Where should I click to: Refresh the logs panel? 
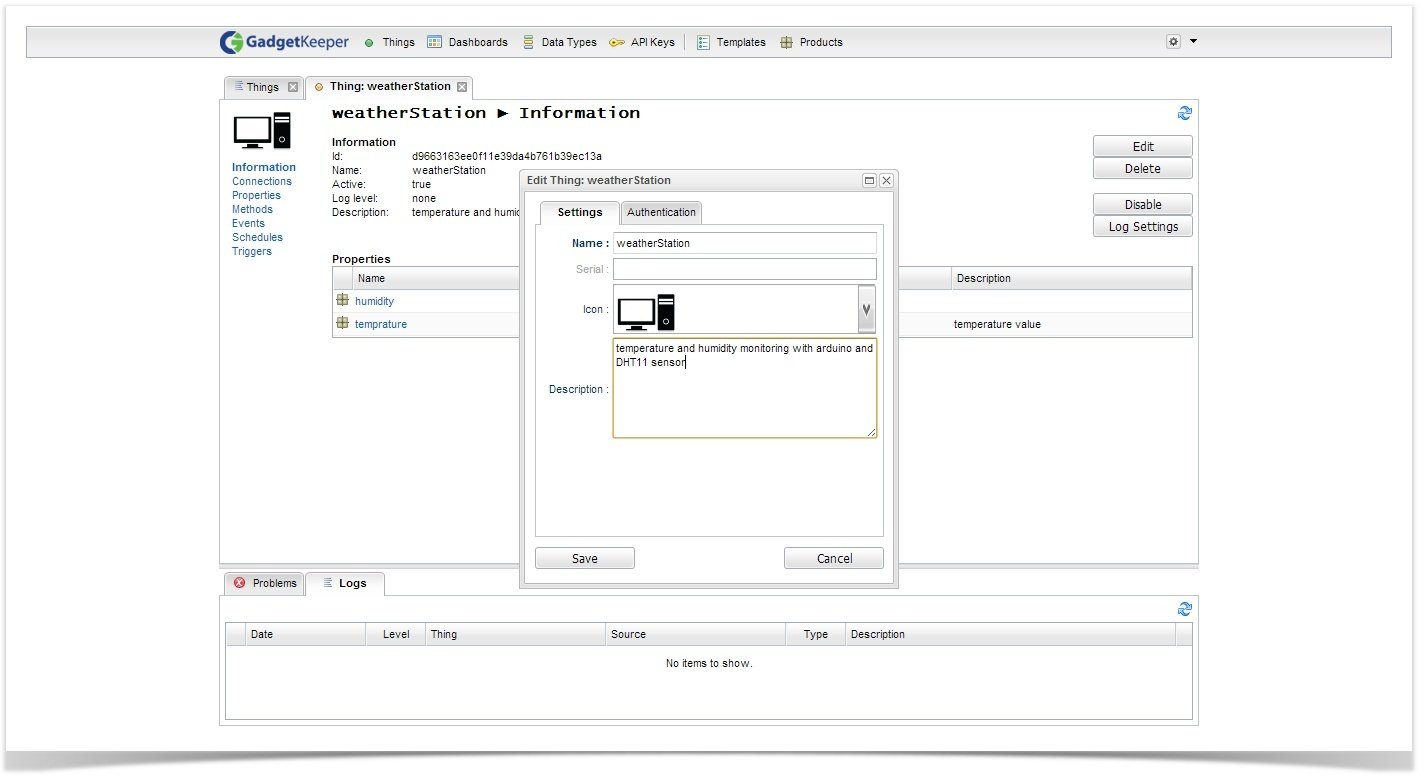point(1185,609)
